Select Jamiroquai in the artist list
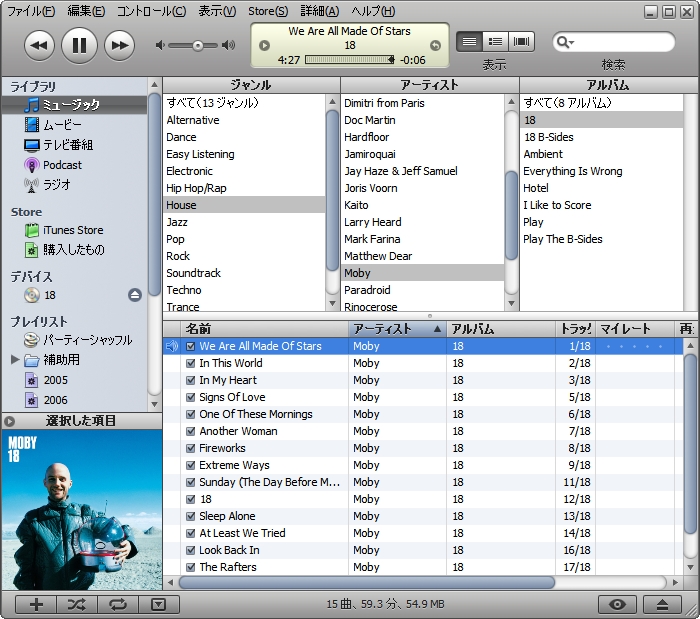700x619 pixels. click(422, 154)
